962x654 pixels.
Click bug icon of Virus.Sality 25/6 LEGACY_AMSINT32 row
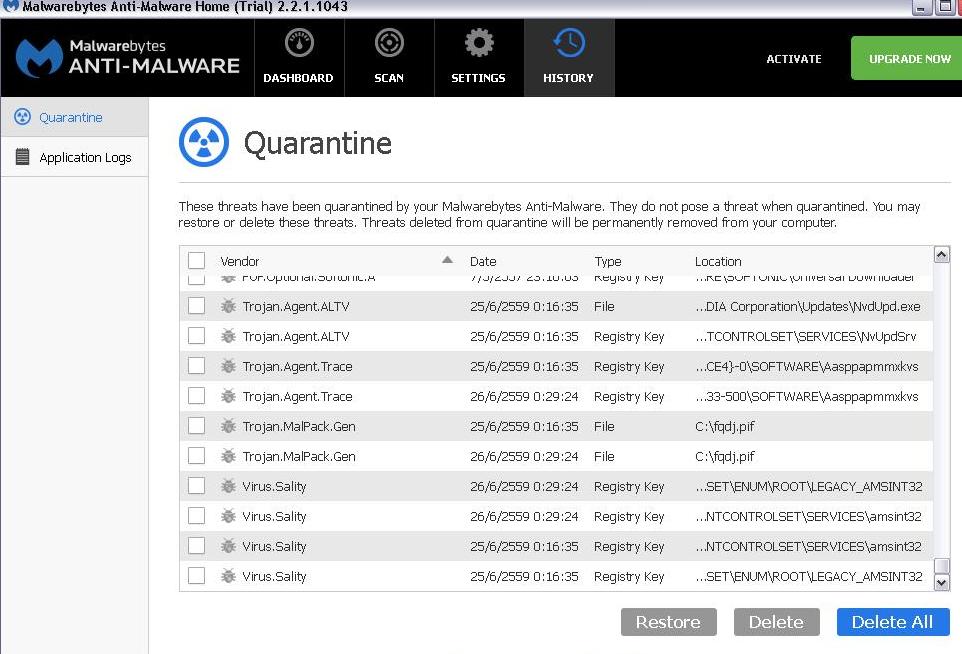point(228,576)
